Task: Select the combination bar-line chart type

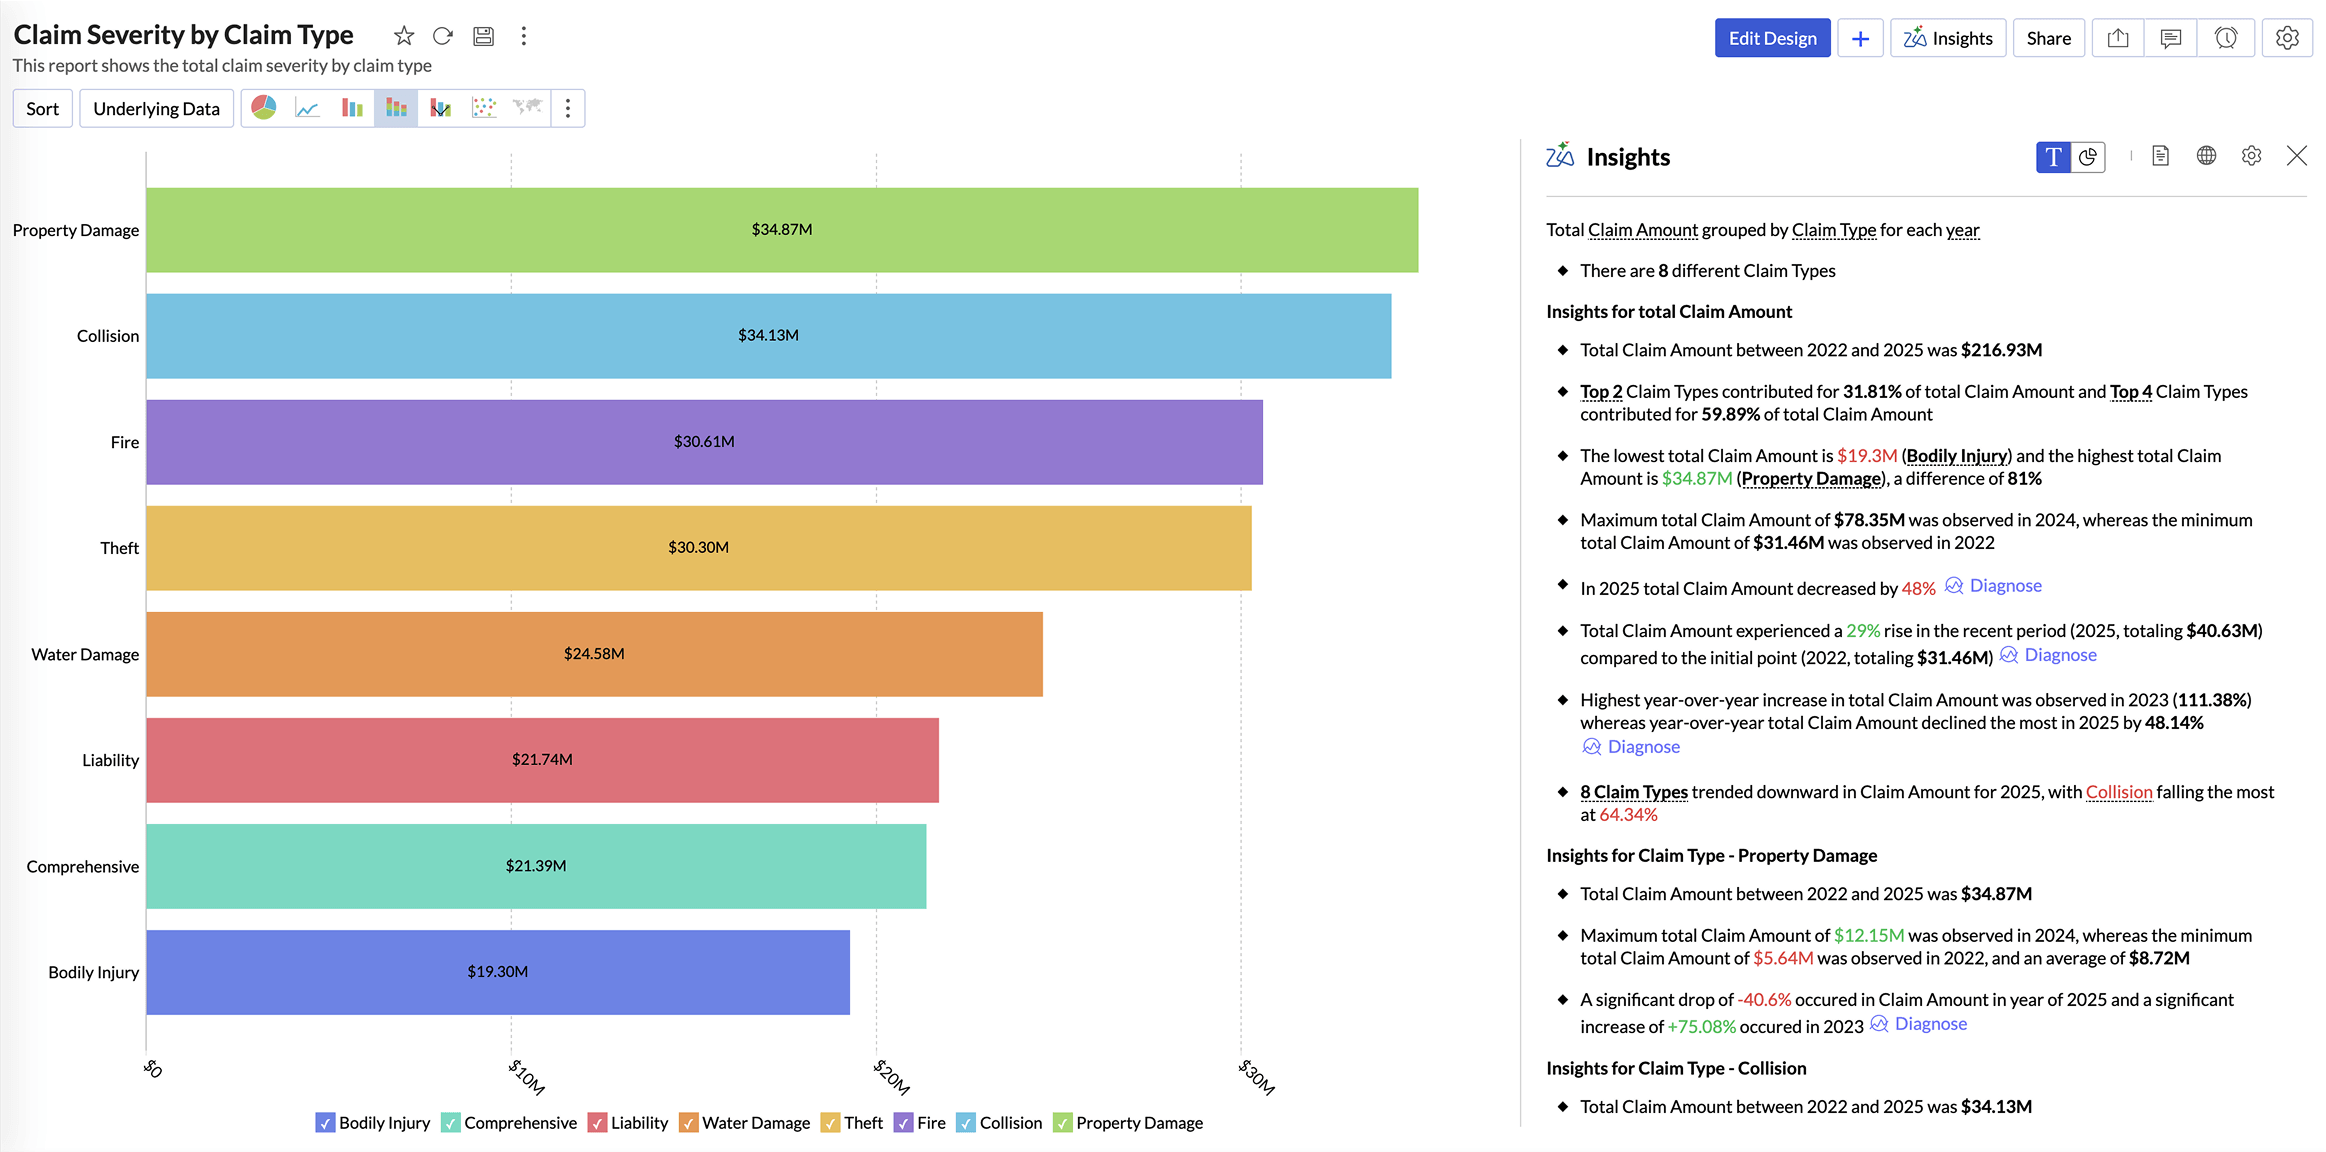Action: click(441, 107)
